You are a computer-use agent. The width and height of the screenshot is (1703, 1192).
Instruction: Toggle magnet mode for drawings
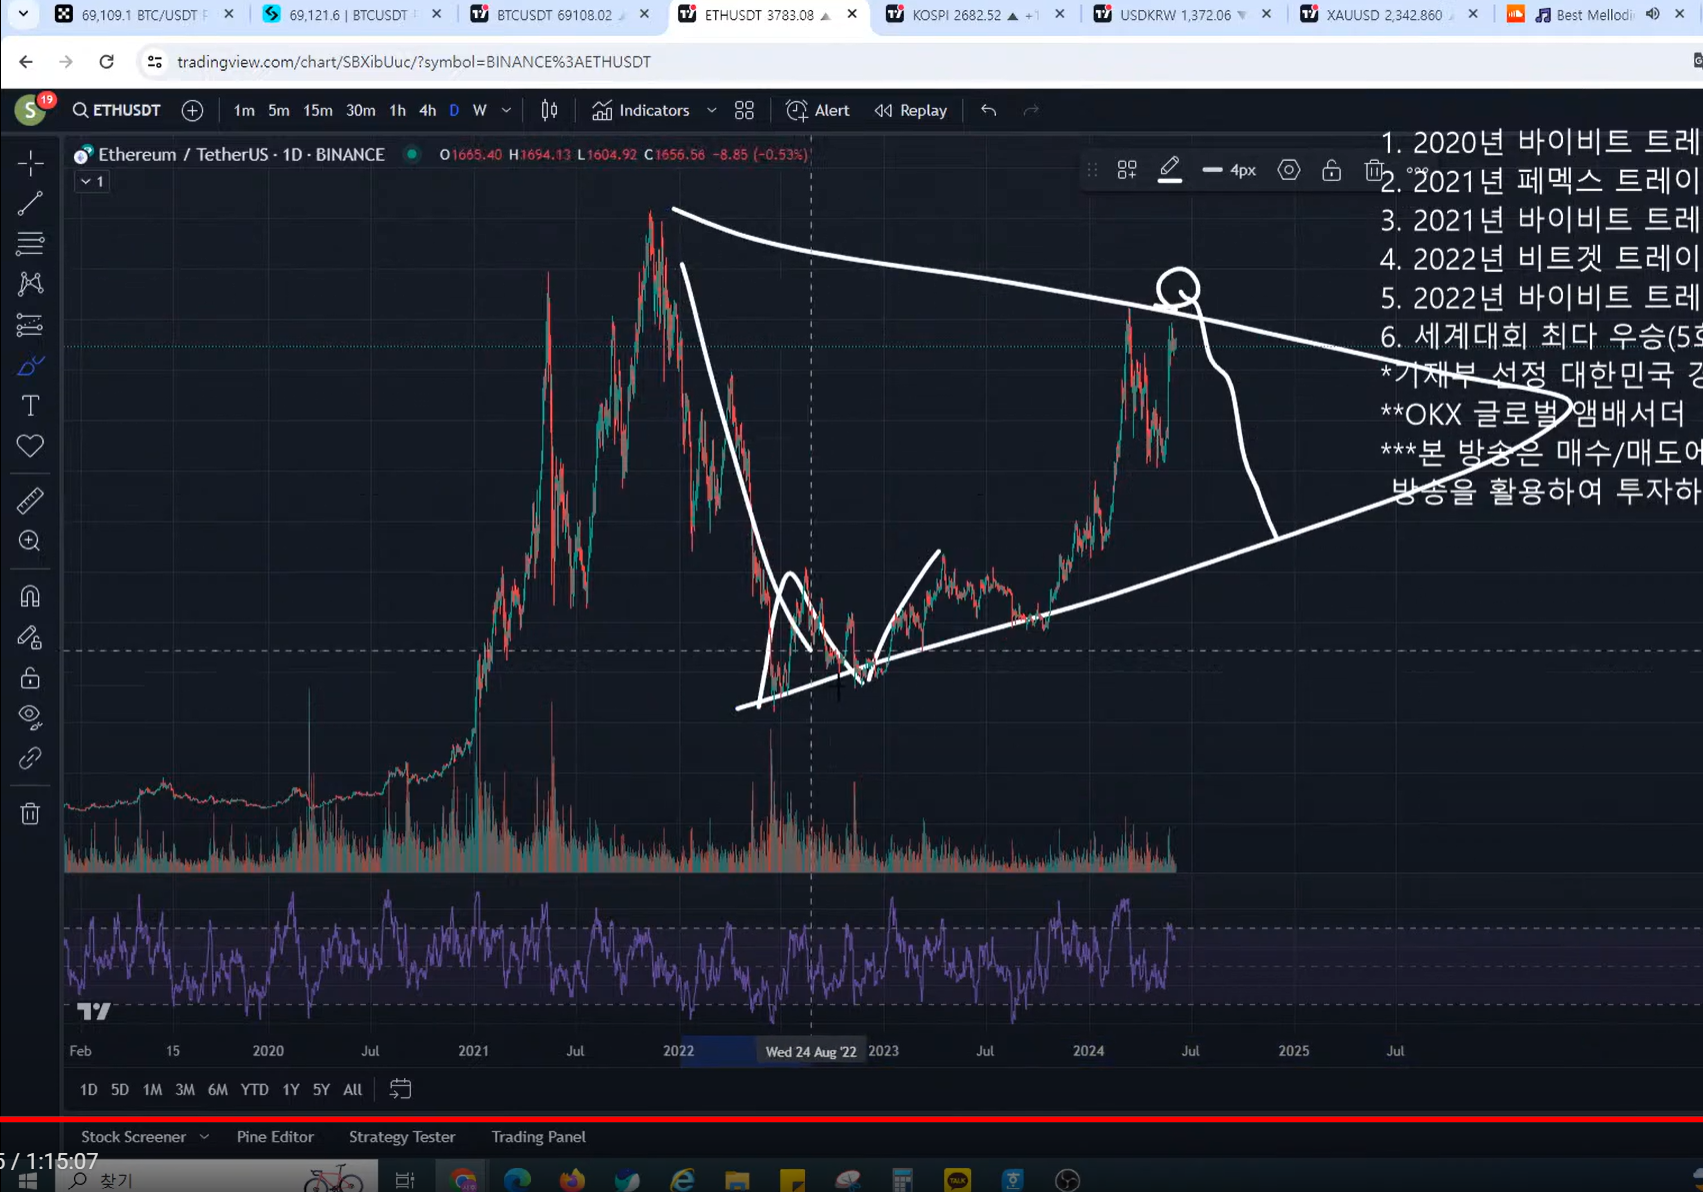pyautogui.click(x=30, y=597)
